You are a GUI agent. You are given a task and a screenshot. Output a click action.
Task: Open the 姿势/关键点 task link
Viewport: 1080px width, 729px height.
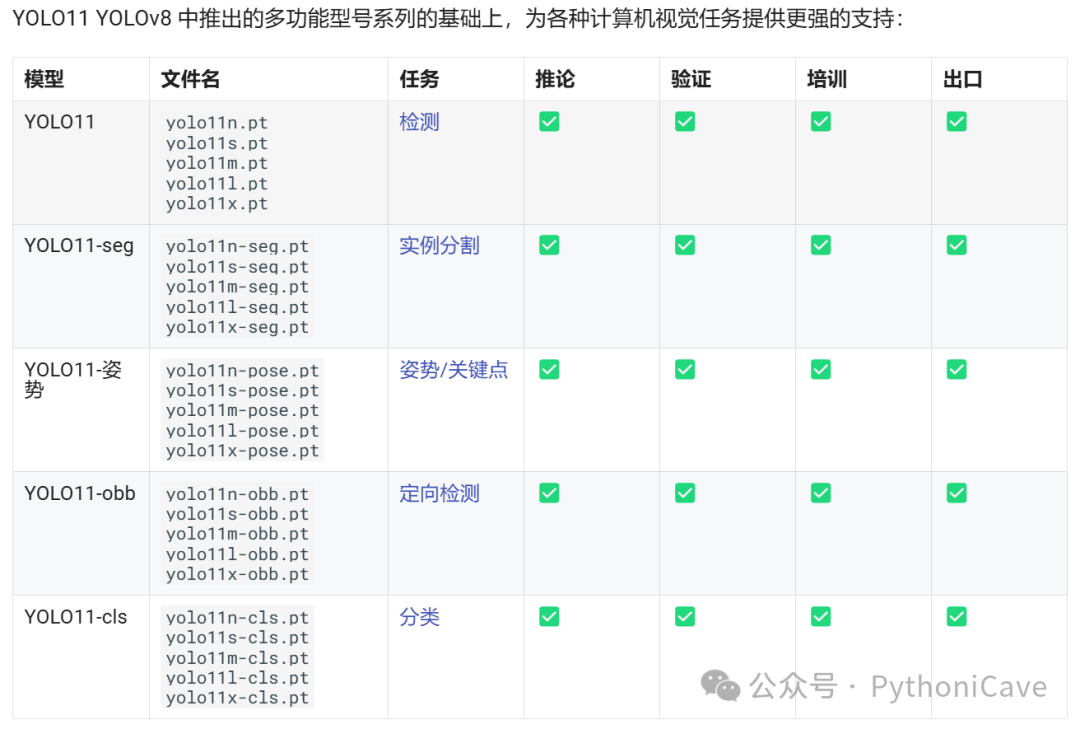coord(453,369)
